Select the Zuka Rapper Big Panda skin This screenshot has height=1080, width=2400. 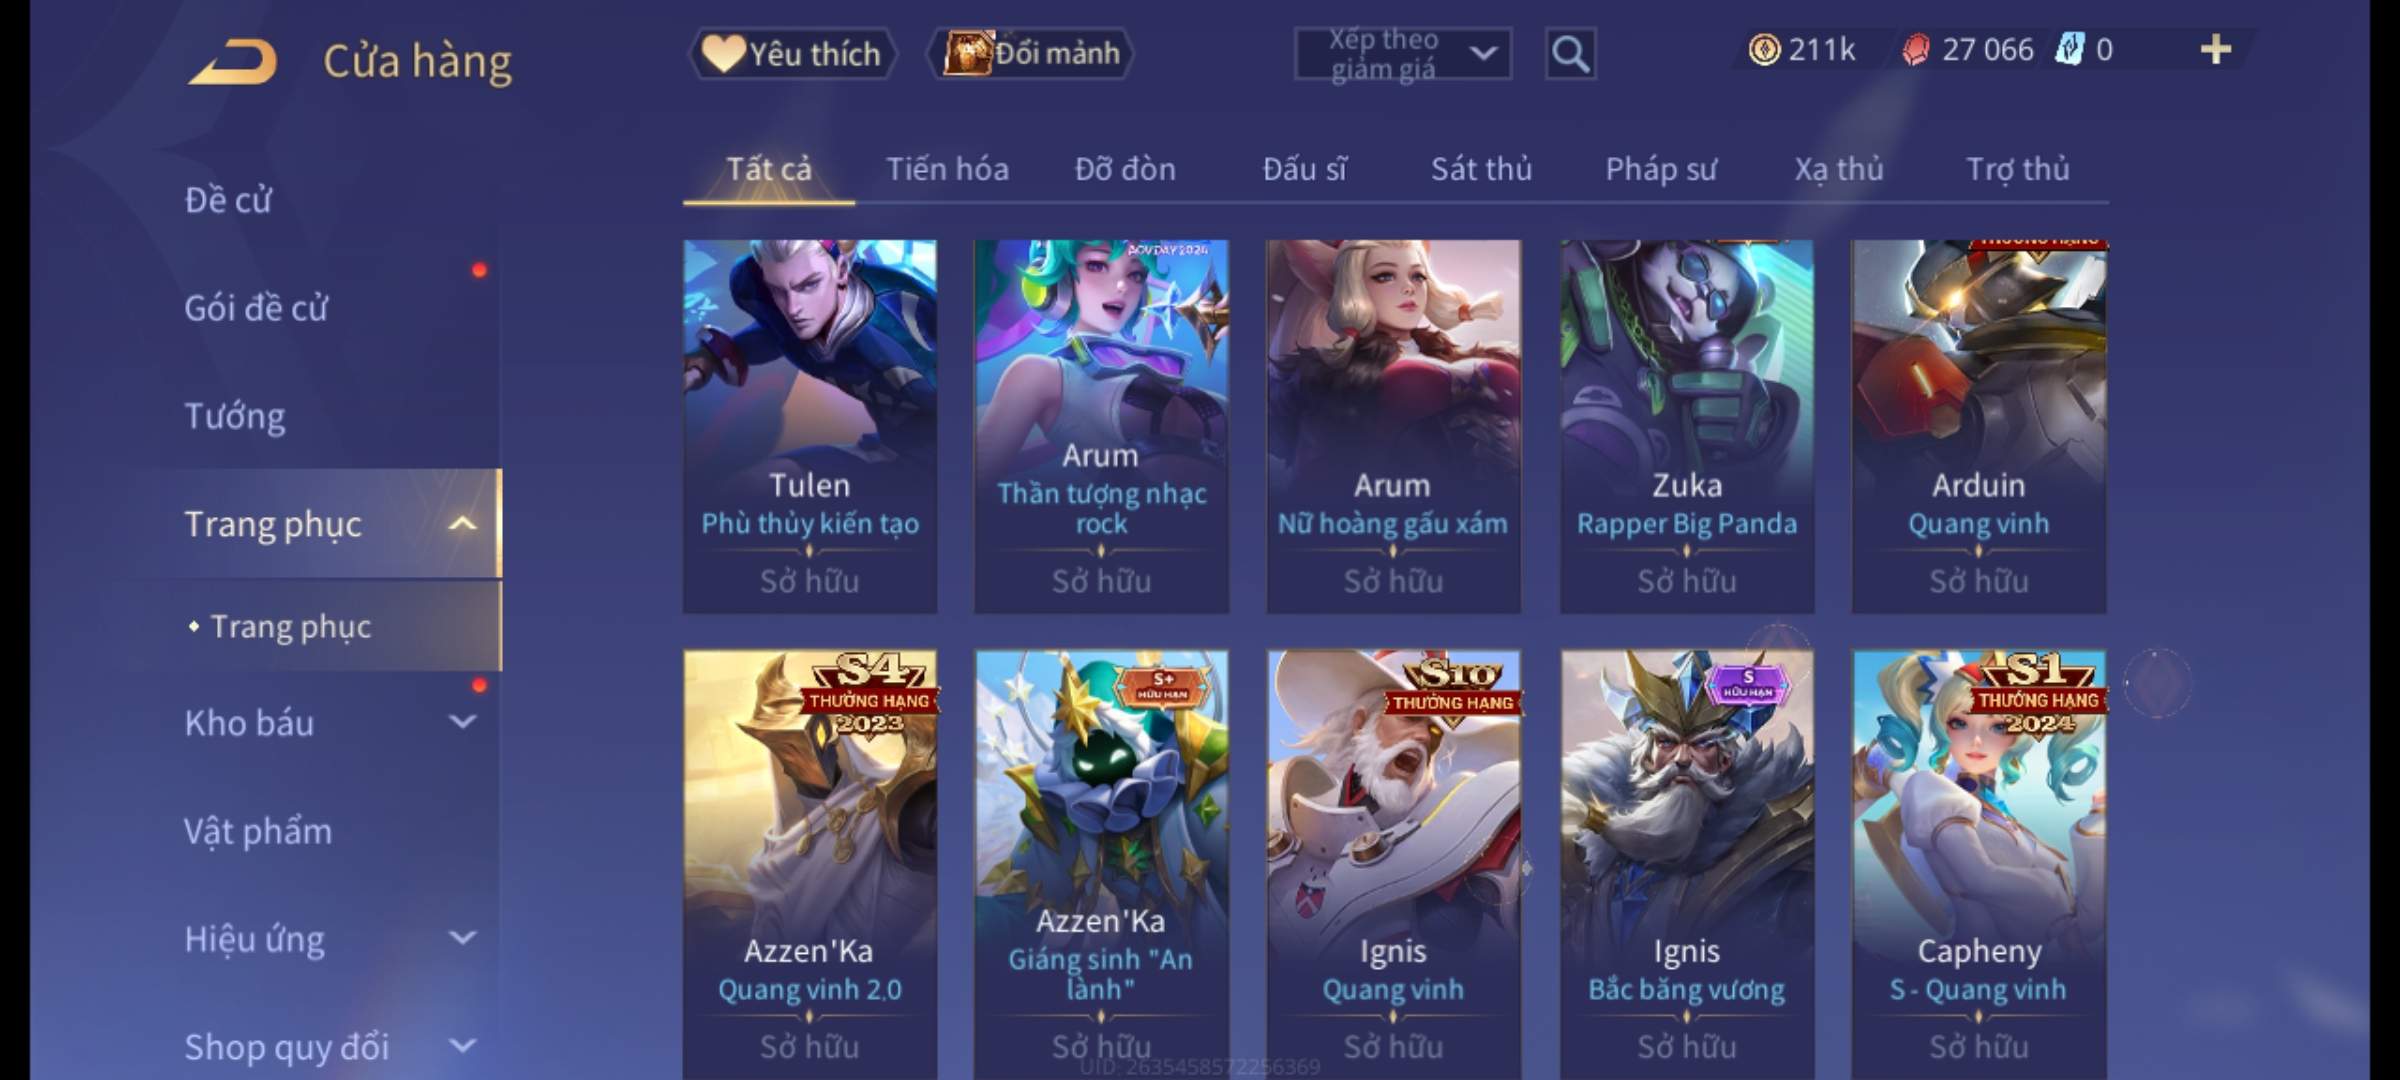click(1687, 426)
